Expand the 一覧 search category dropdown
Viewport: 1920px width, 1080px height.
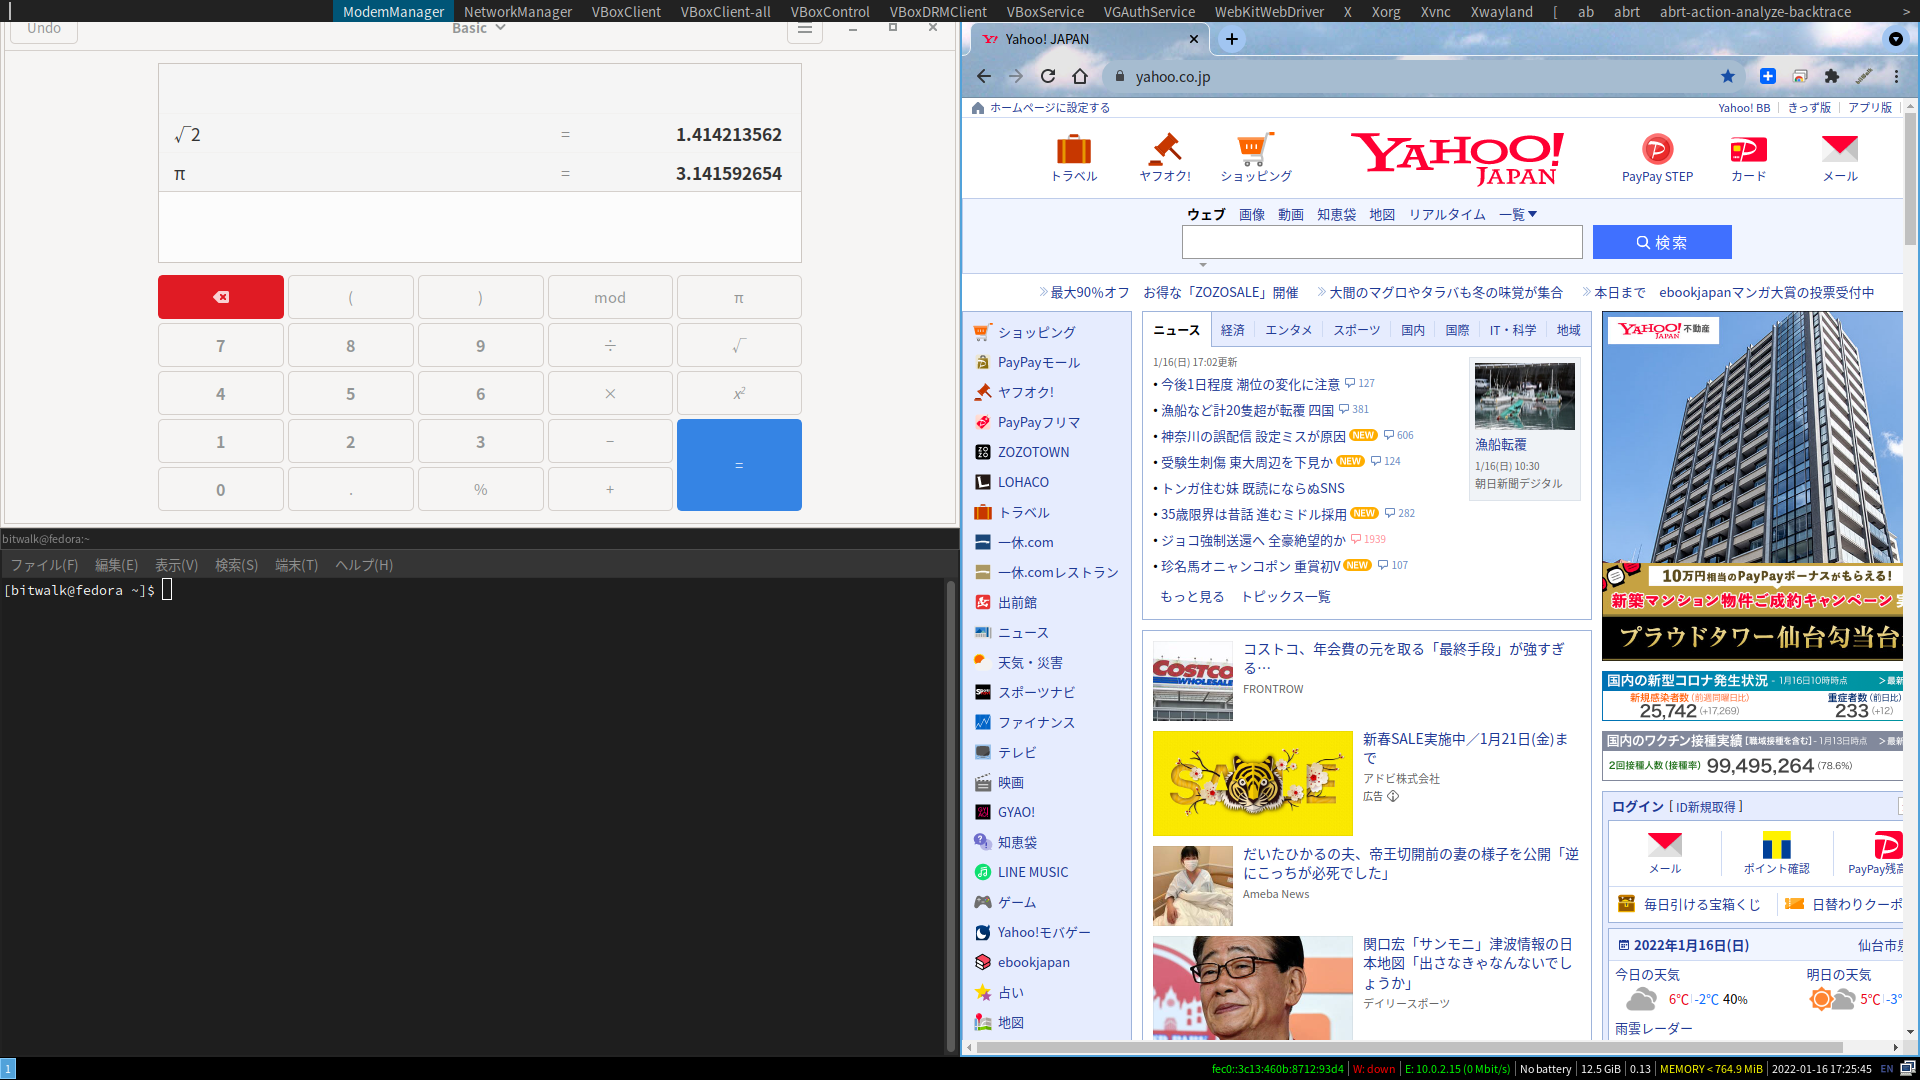point(1517,214)
